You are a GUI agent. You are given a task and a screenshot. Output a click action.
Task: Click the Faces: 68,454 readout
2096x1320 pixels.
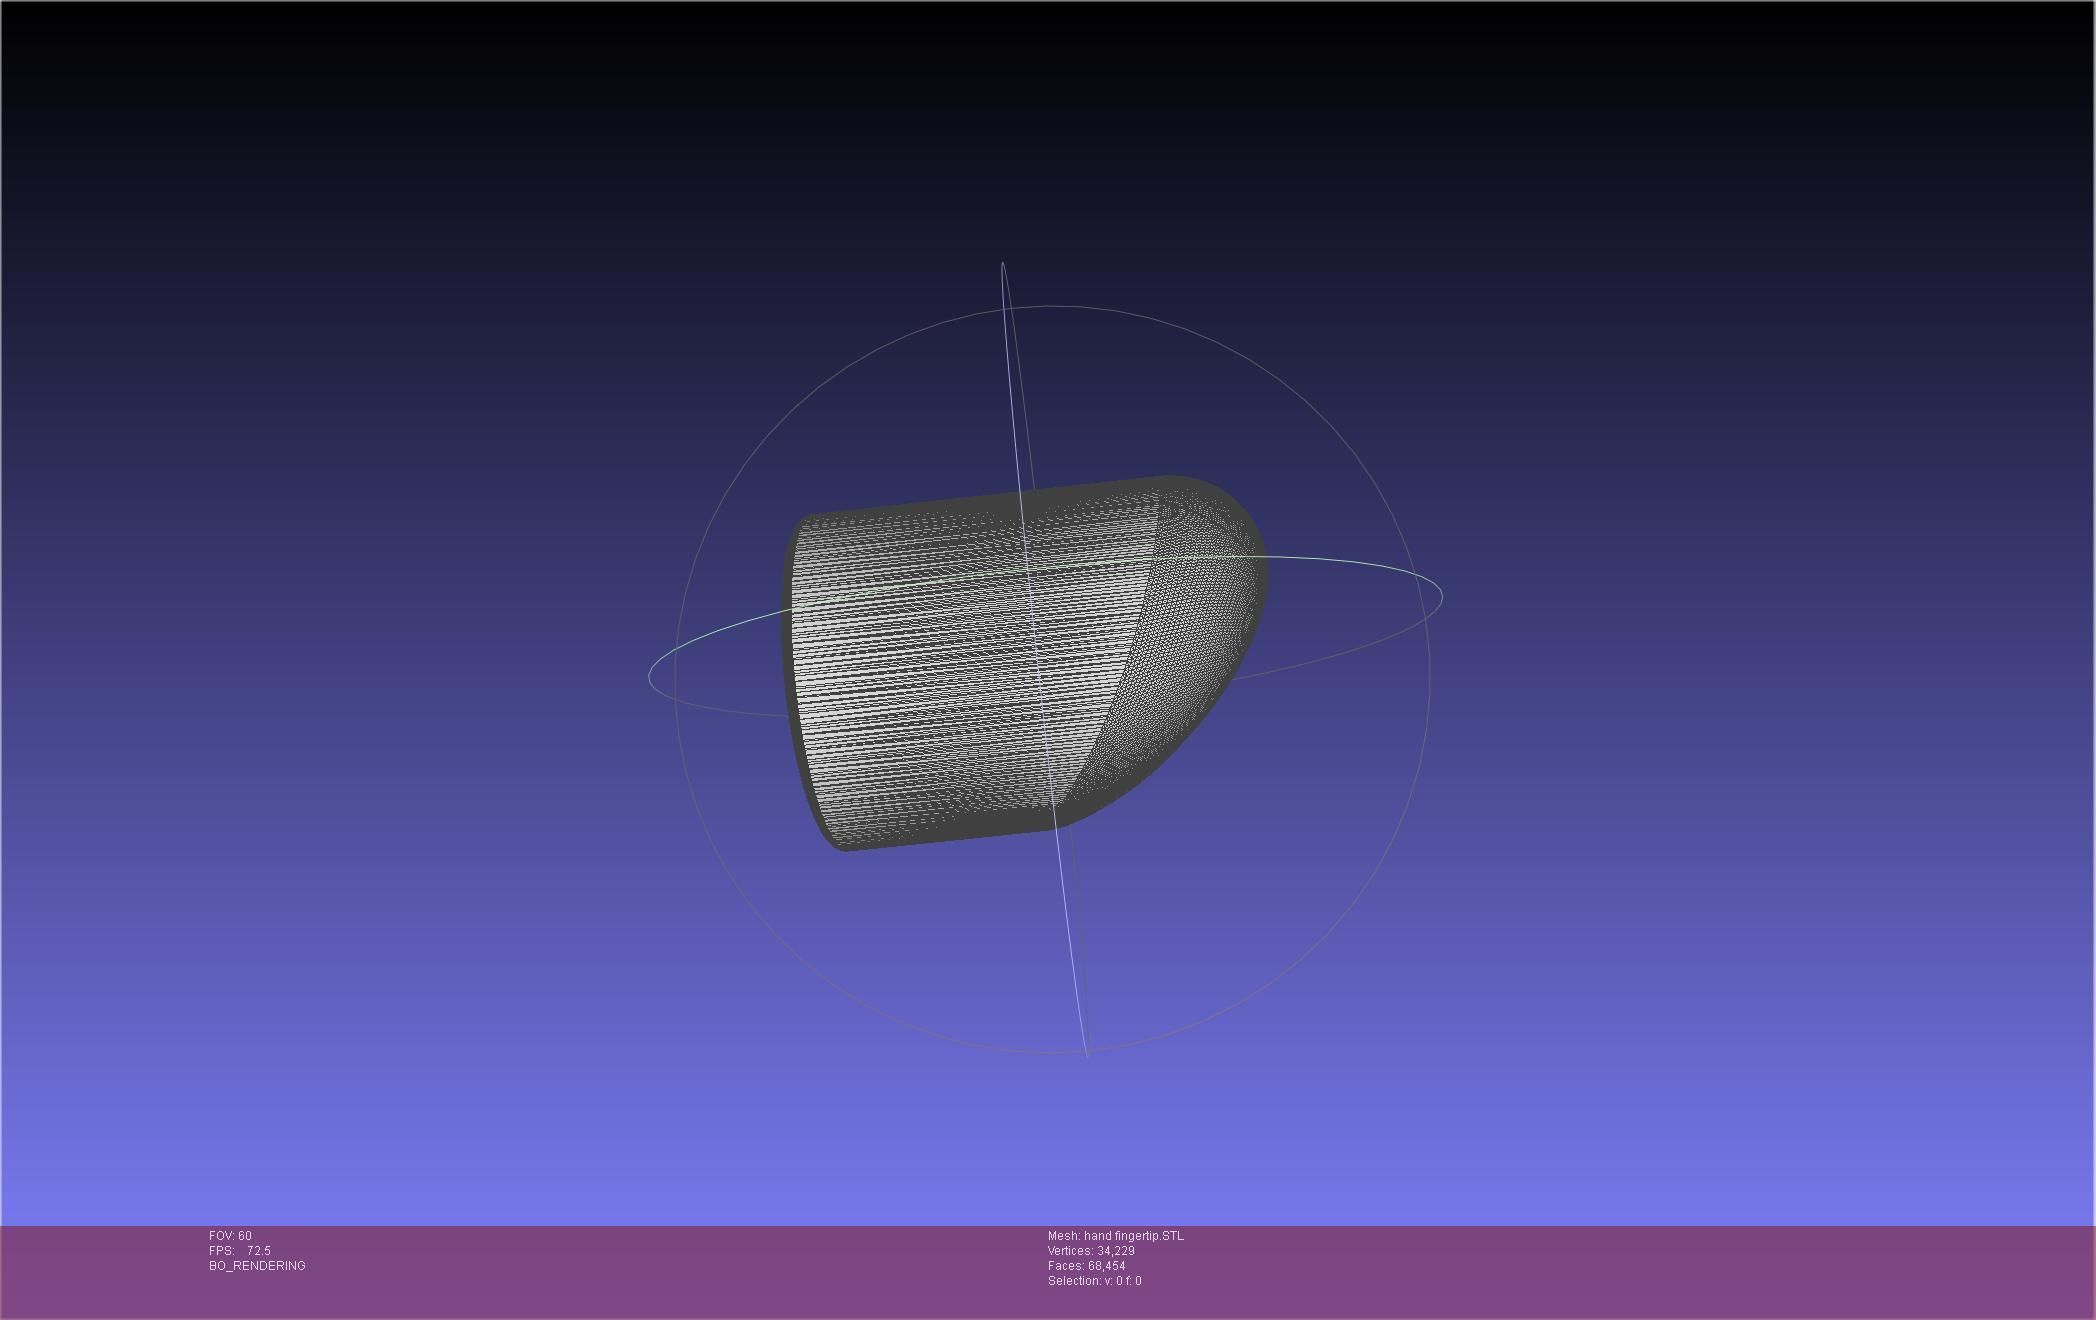coord(1086,1266)
